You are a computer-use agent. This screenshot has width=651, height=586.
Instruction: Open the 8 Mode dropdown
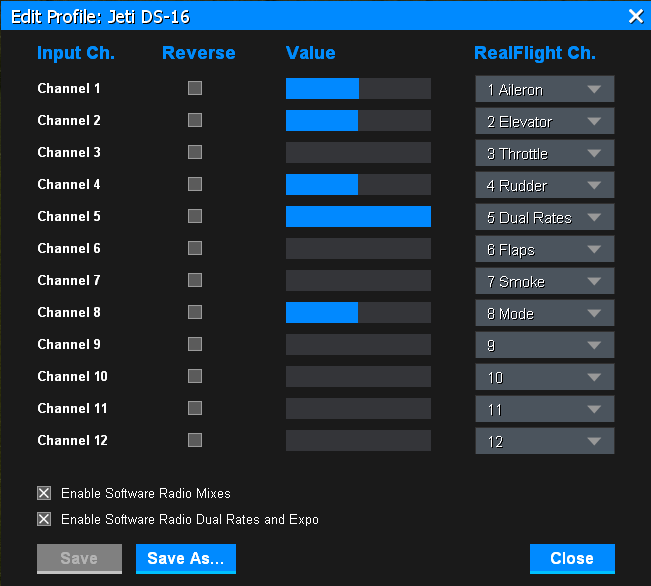coord(545,313)
